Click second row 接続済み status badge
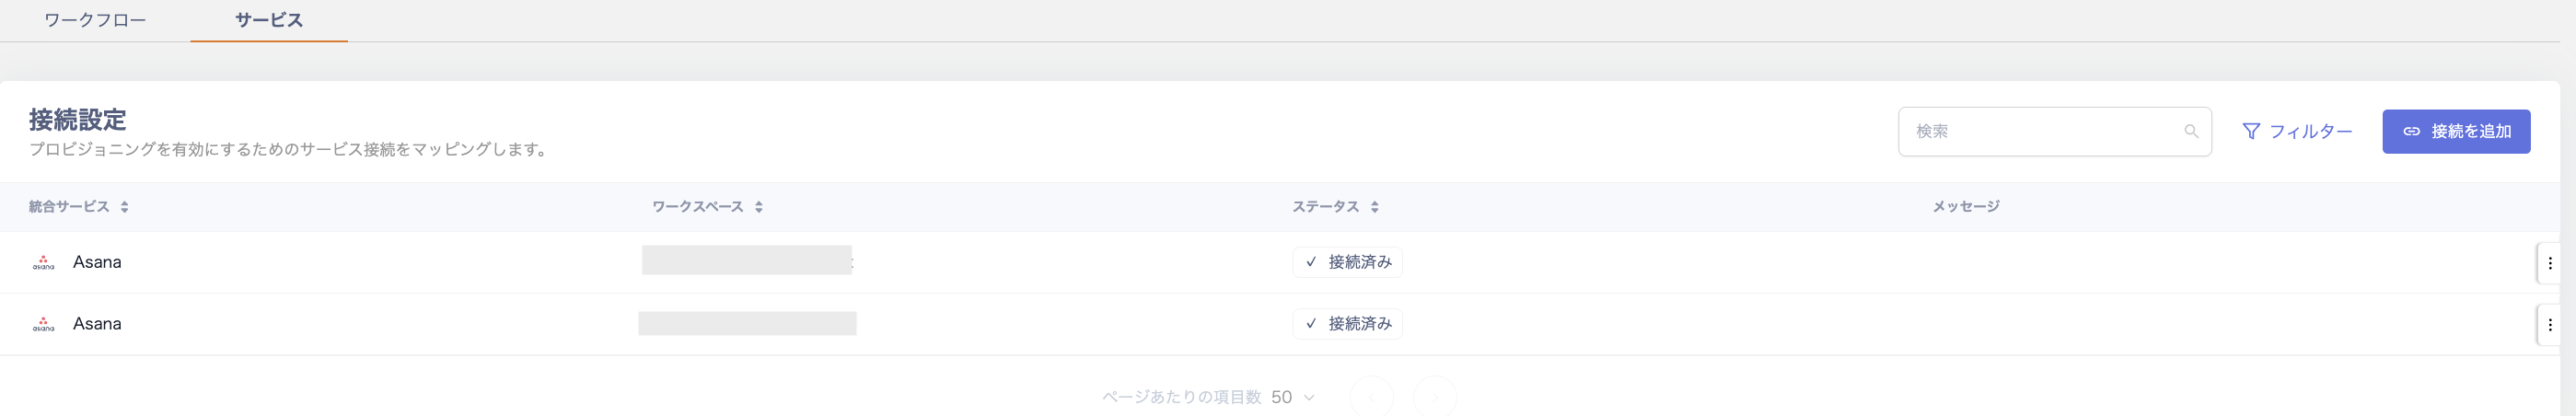2576x416 pixels. click(1347, 324)
